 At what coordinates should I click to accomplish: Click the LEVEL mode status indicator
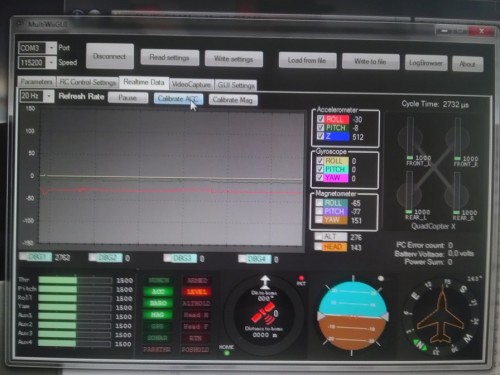point(197,292)
